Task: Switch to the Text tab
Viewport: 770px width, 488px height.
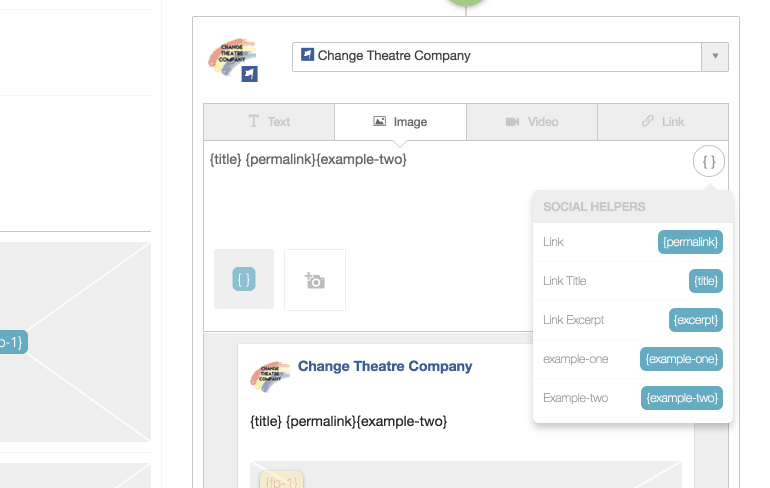Action: (269, 122)
